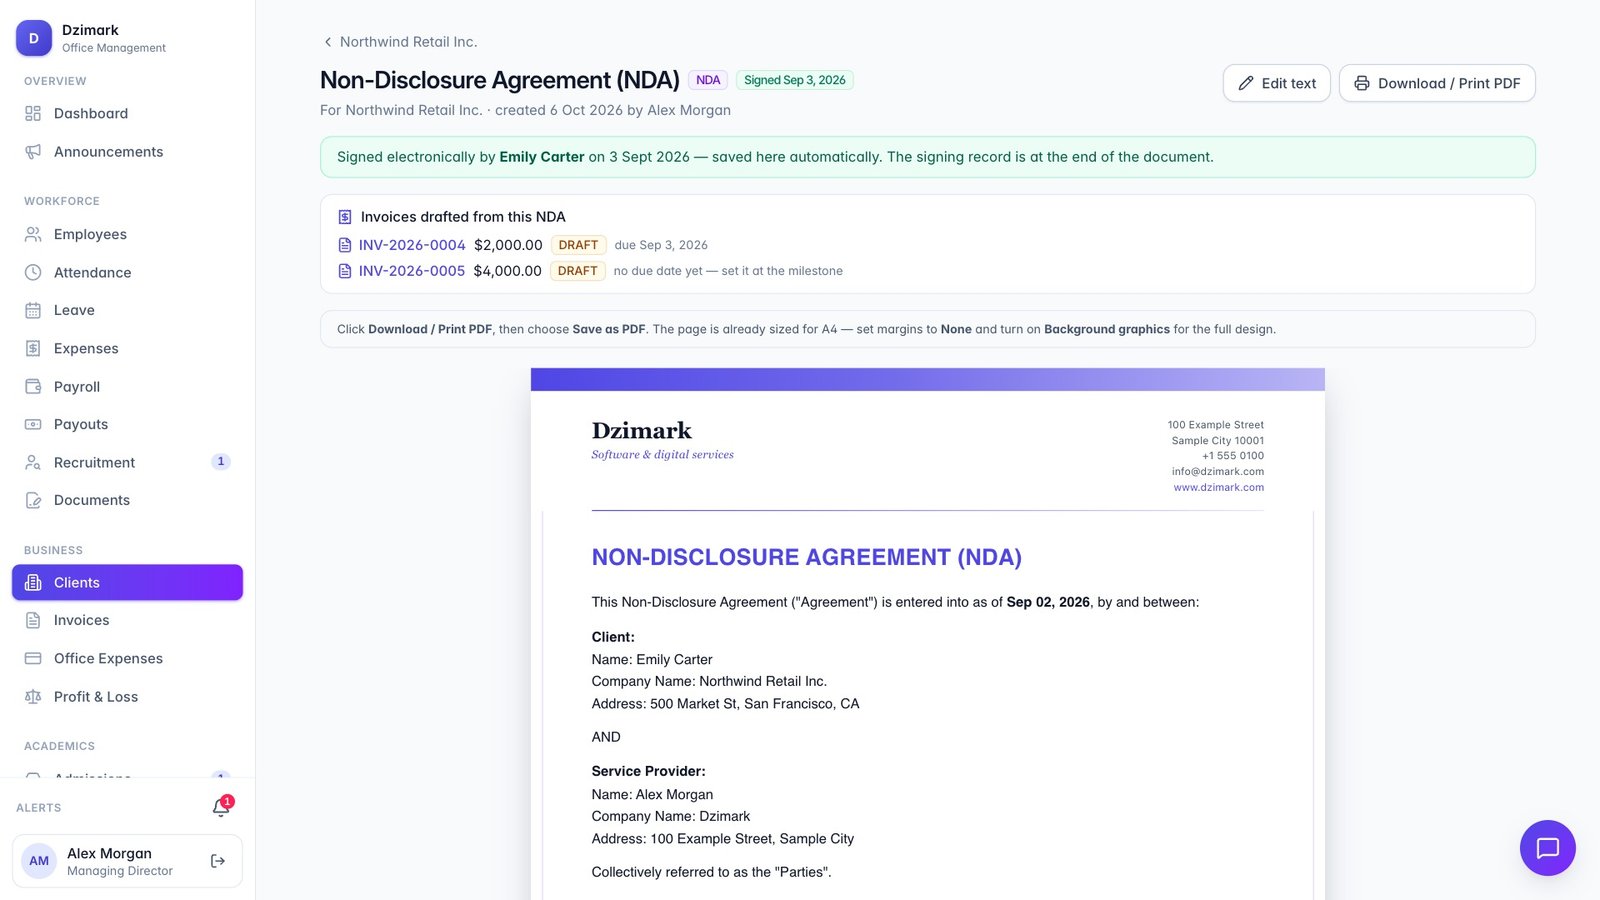
Task: Click the Profit & Loss scales icon
Action: pyautogui.click(x=33, y=696)
